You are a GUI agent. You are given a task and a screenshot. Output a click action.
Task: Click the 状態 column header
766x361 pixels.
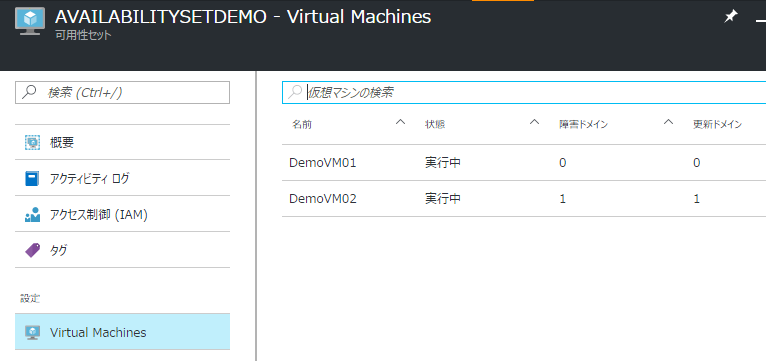click(x=435, y=125)
